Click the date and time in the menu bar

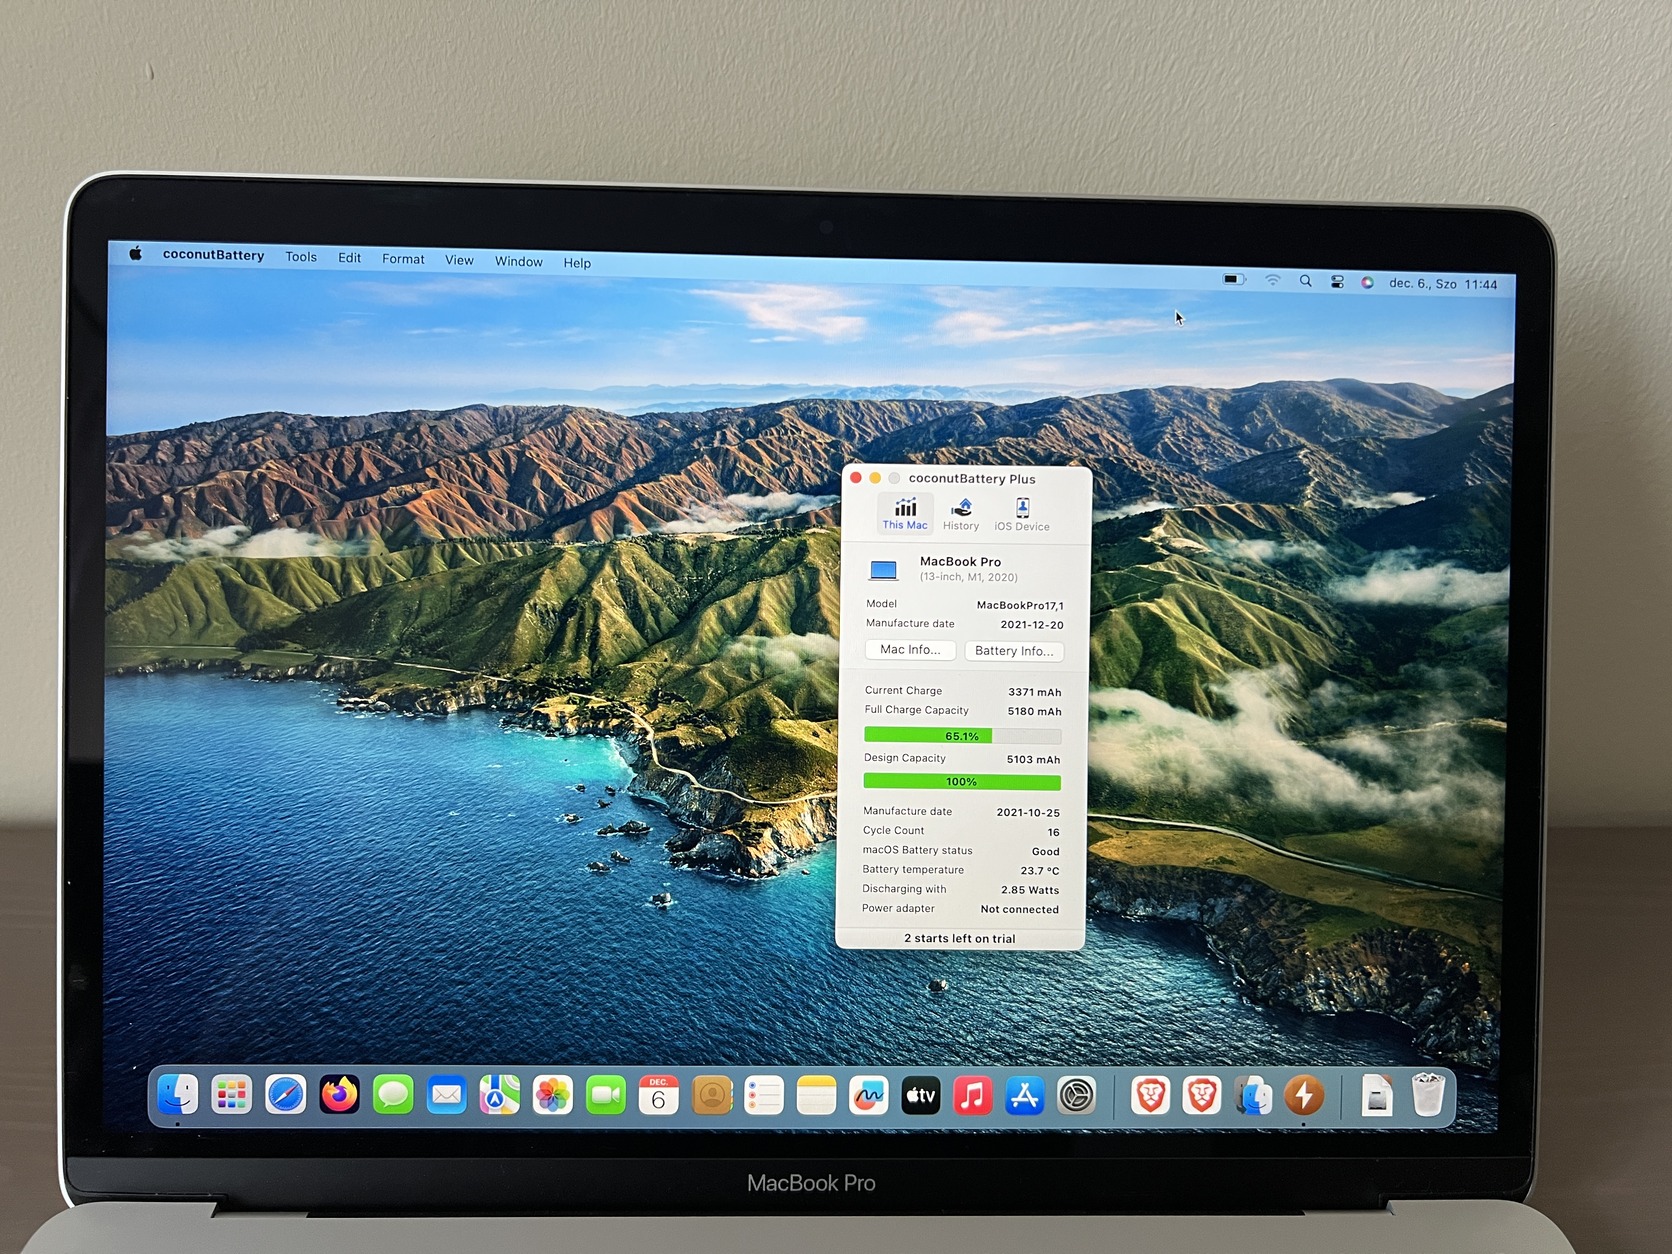pos(1443,284)
